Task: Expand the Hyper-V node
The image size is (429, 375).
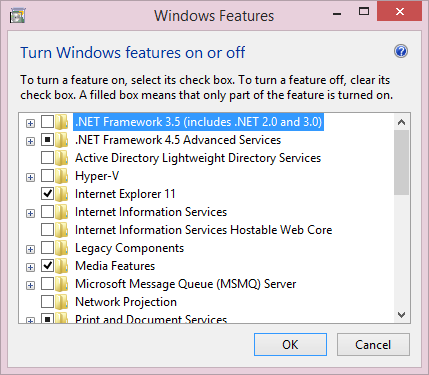Action: coord(30,177)
